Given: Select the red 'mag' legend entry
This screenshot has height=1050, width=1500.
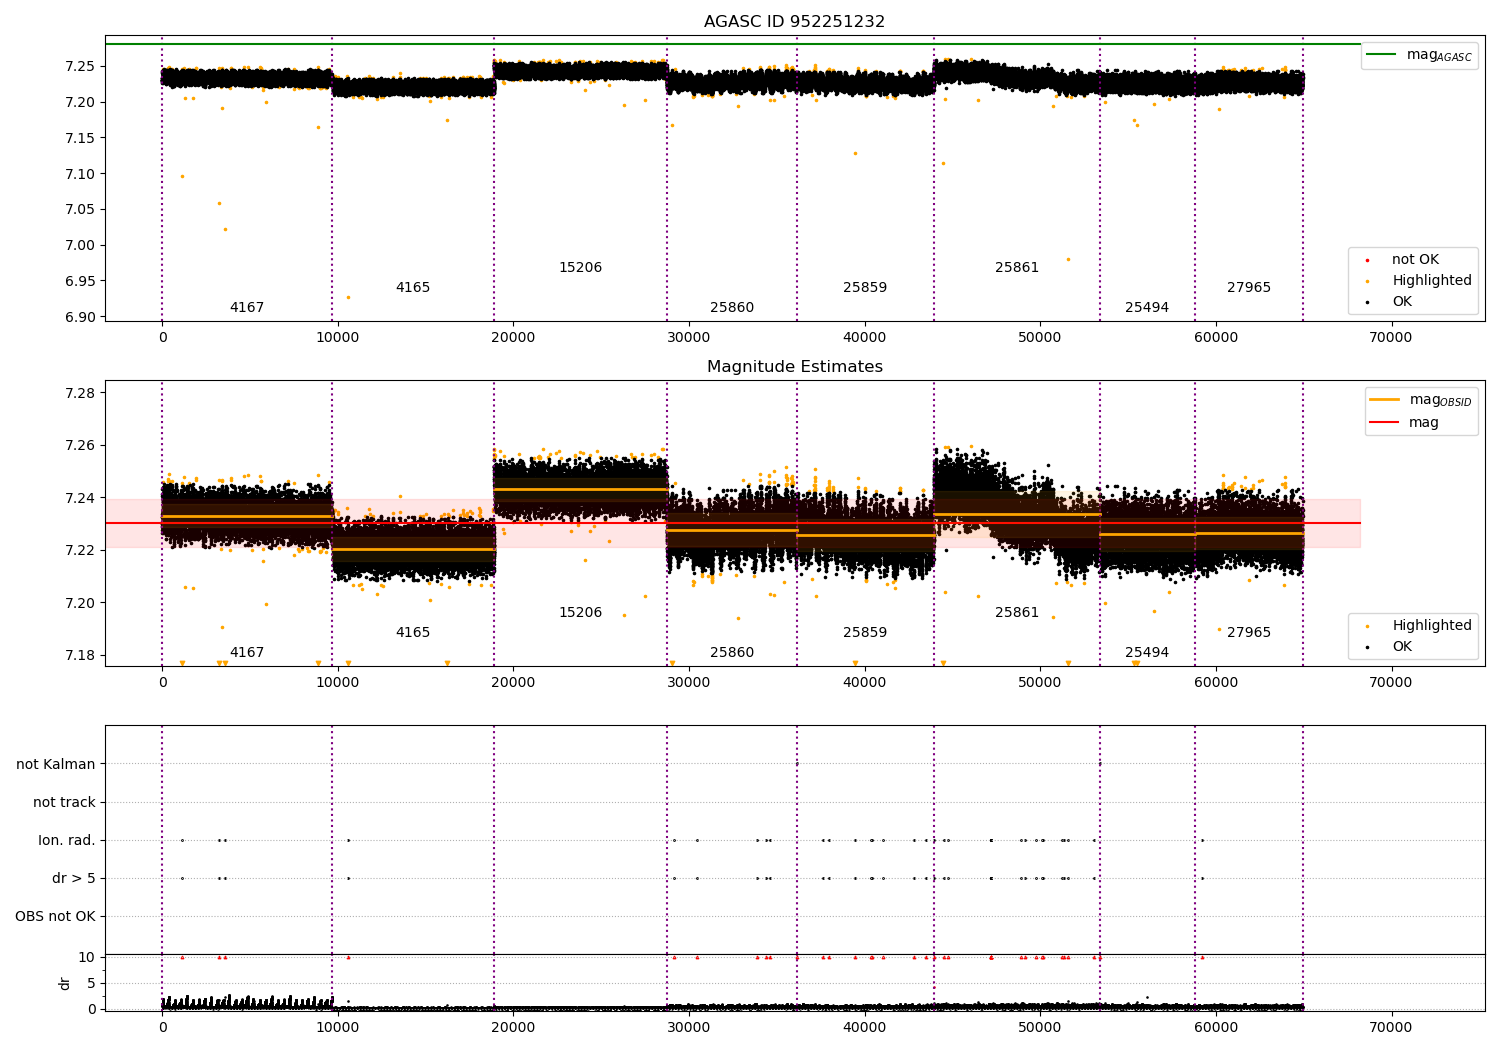Looking at the screenshot, I should (1405, 423).
